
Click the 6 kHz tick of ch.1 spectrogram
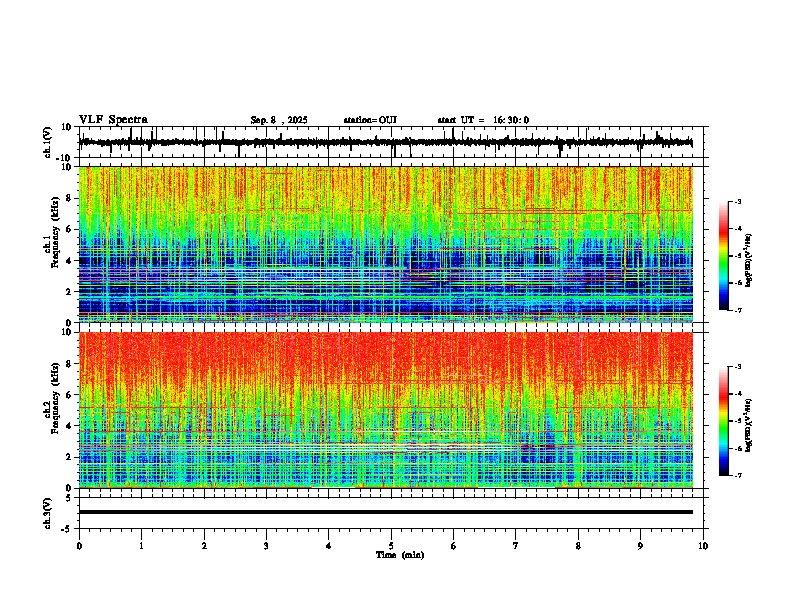pos(69,230)
